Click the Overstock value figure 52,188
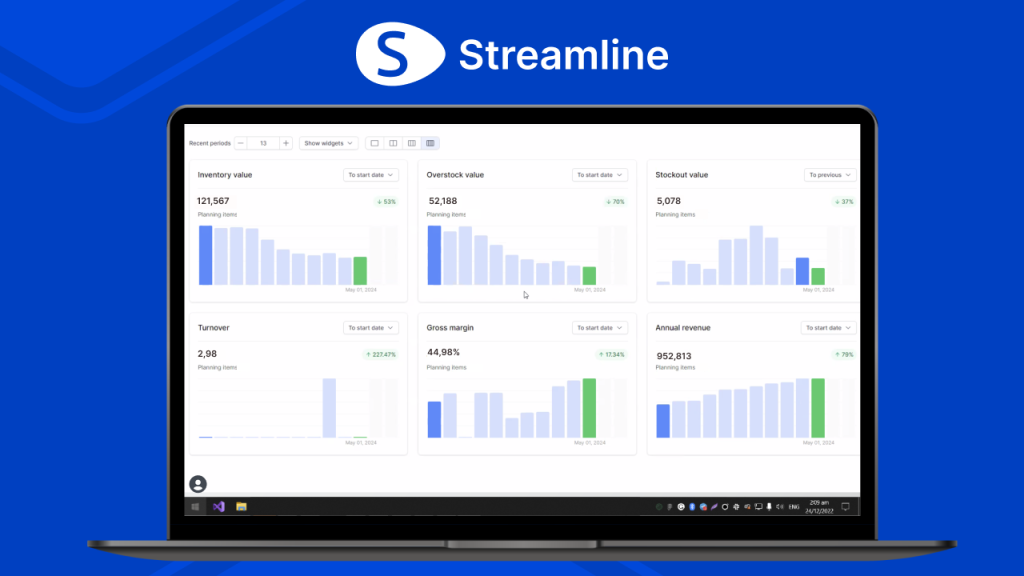 tap(443, 201)
